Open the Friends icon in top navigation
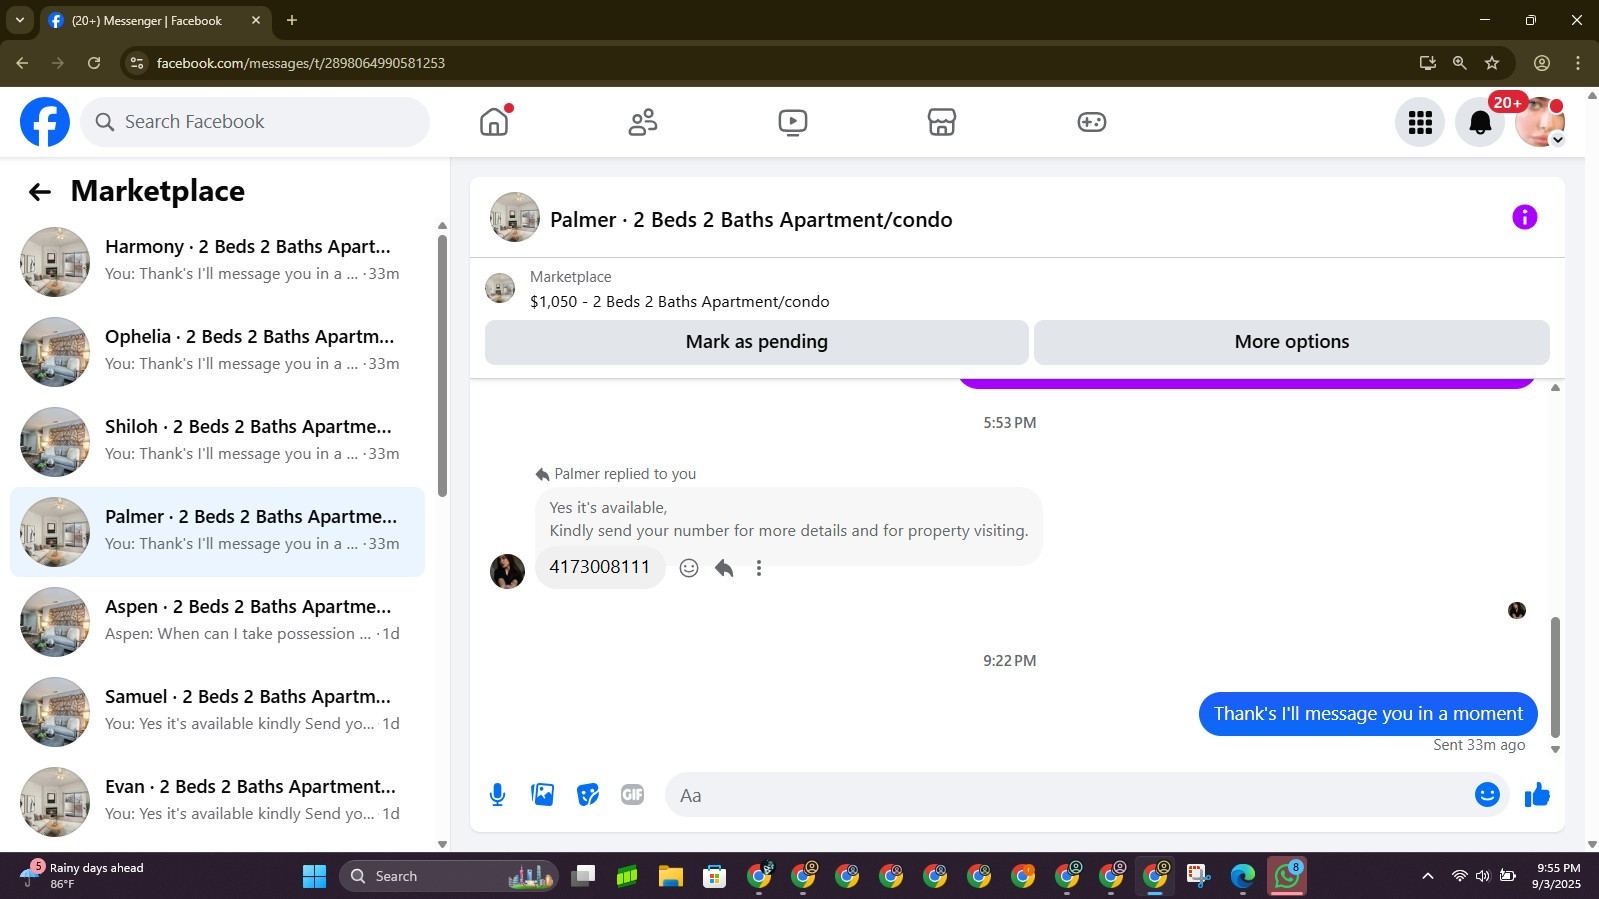 tap(643, 122)
